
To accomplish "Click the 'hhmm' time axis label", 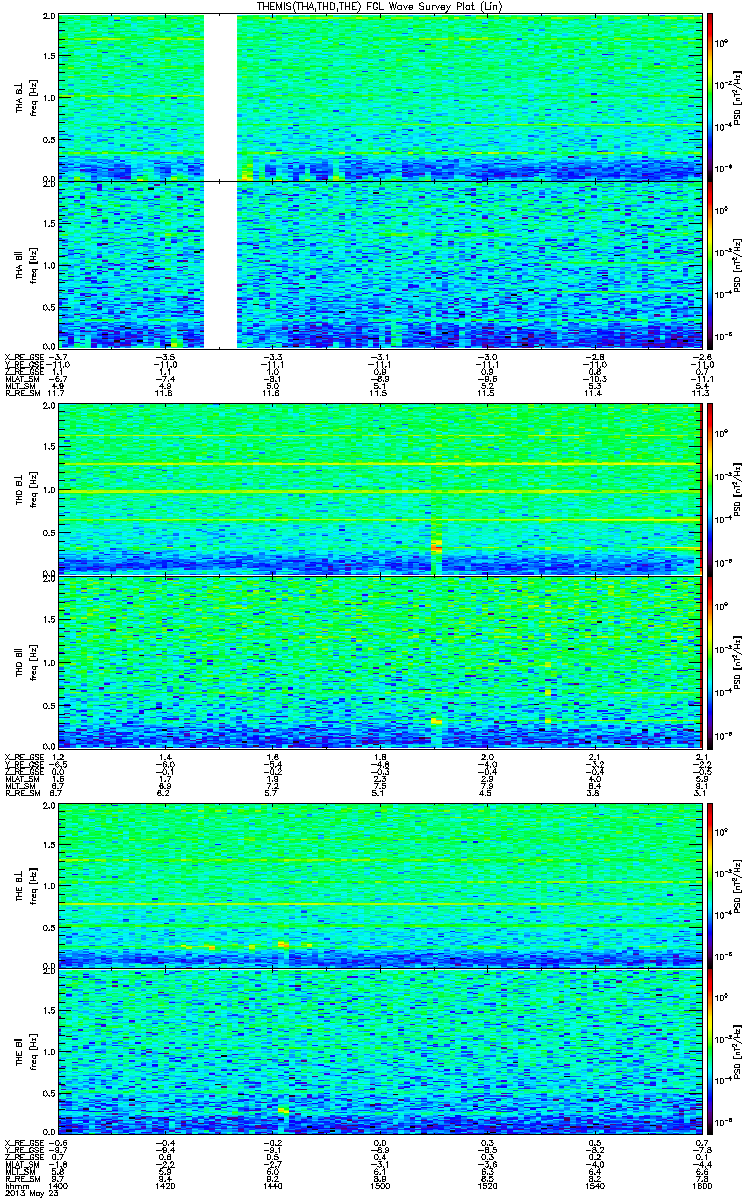I will tap(17, 1187).
